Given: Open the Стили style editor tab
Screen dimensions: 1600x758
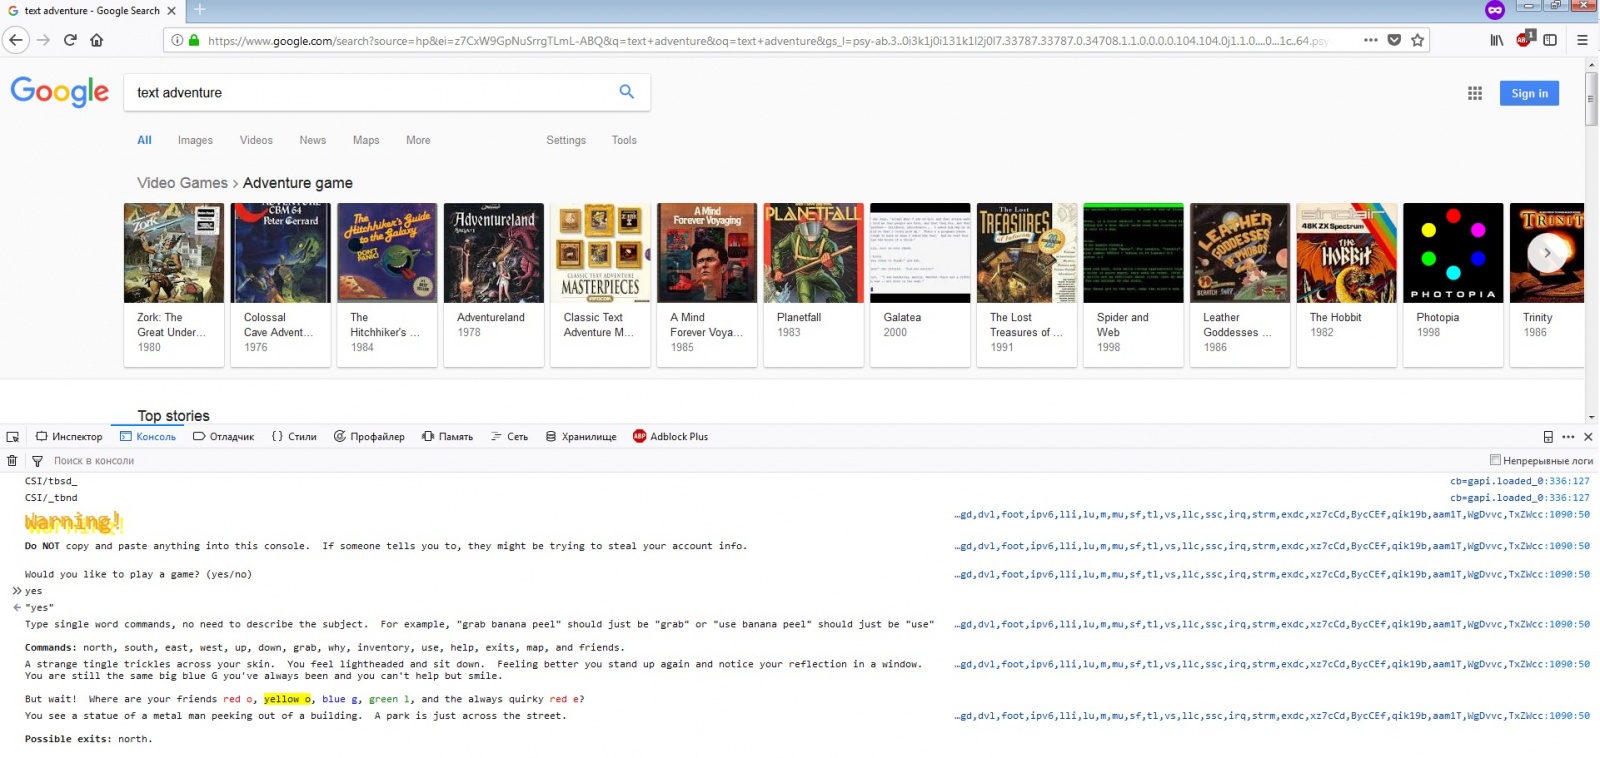Looking at the screenshot, I should click(294, 437).
